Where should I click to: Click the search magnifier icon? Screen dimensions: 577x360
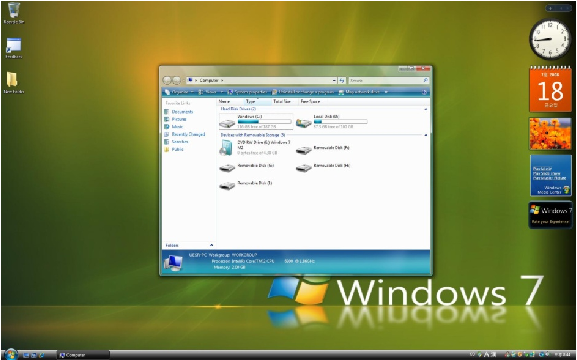point(425,80)
